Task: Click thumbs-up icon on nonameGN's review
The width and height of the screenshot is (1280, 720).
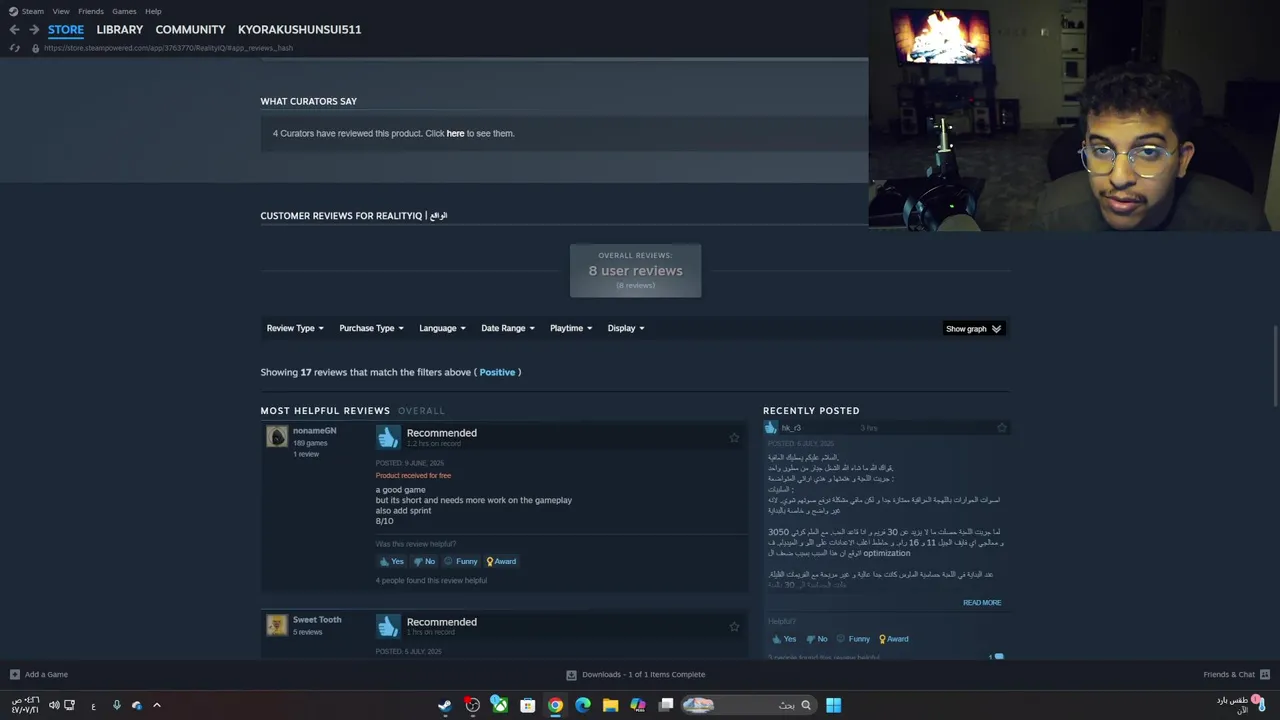Action: [x=388, y=437]
